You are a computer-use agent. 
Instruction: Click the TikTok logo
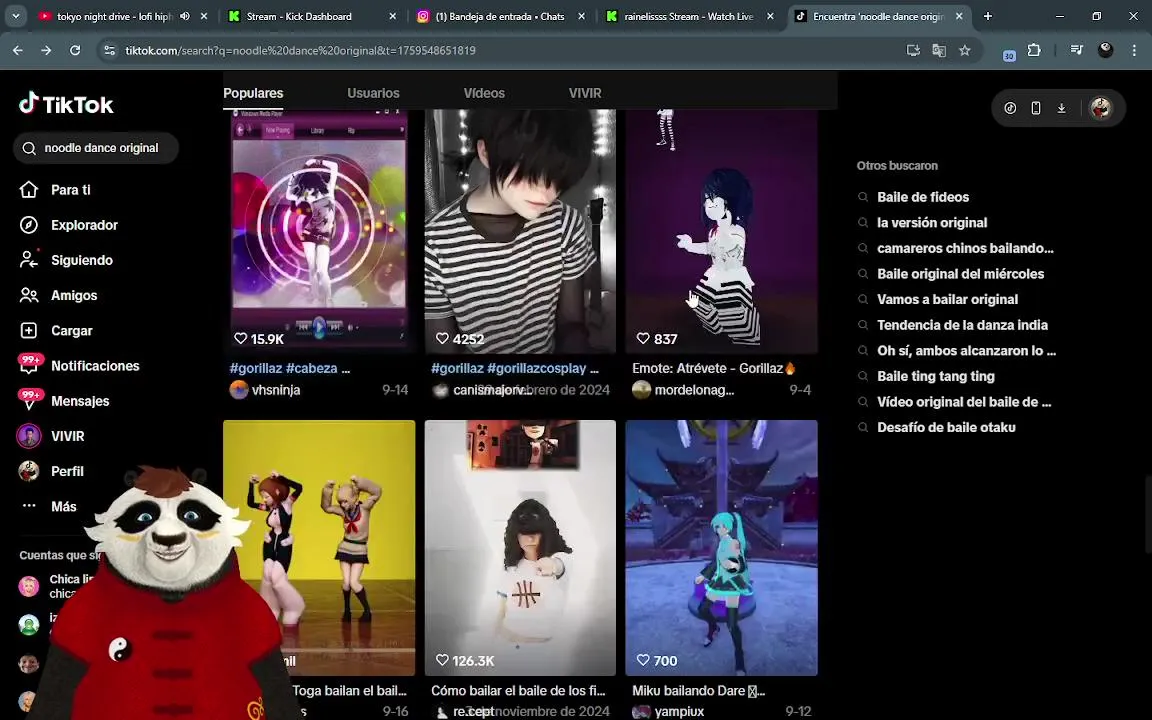pyautogui.click(x=66, y=104)
